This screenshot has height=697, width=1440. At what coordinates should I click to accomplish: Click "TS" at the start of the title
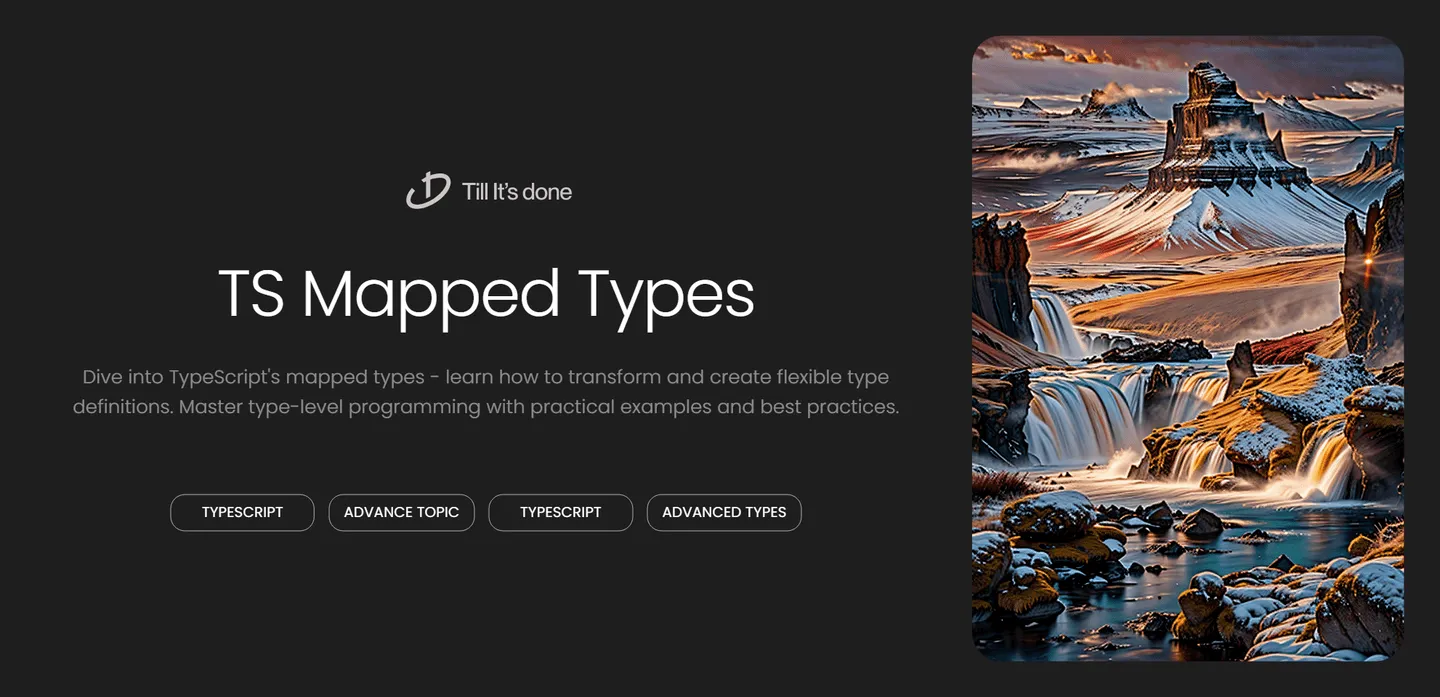point(251,294)
